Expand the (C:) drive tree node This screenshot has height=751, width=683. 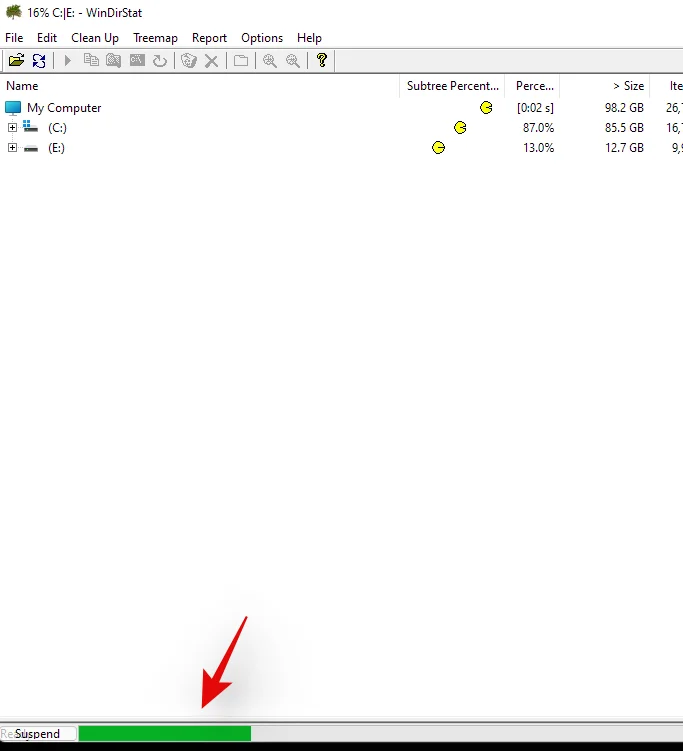(x=12, y=128)
